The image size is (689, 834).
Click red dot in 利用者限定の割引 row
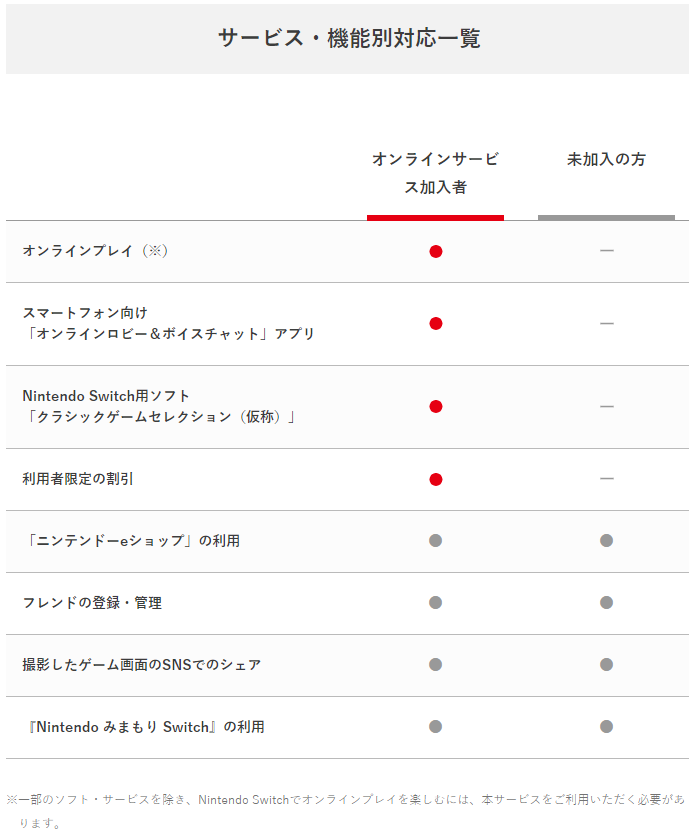click(x=436, y=479)
